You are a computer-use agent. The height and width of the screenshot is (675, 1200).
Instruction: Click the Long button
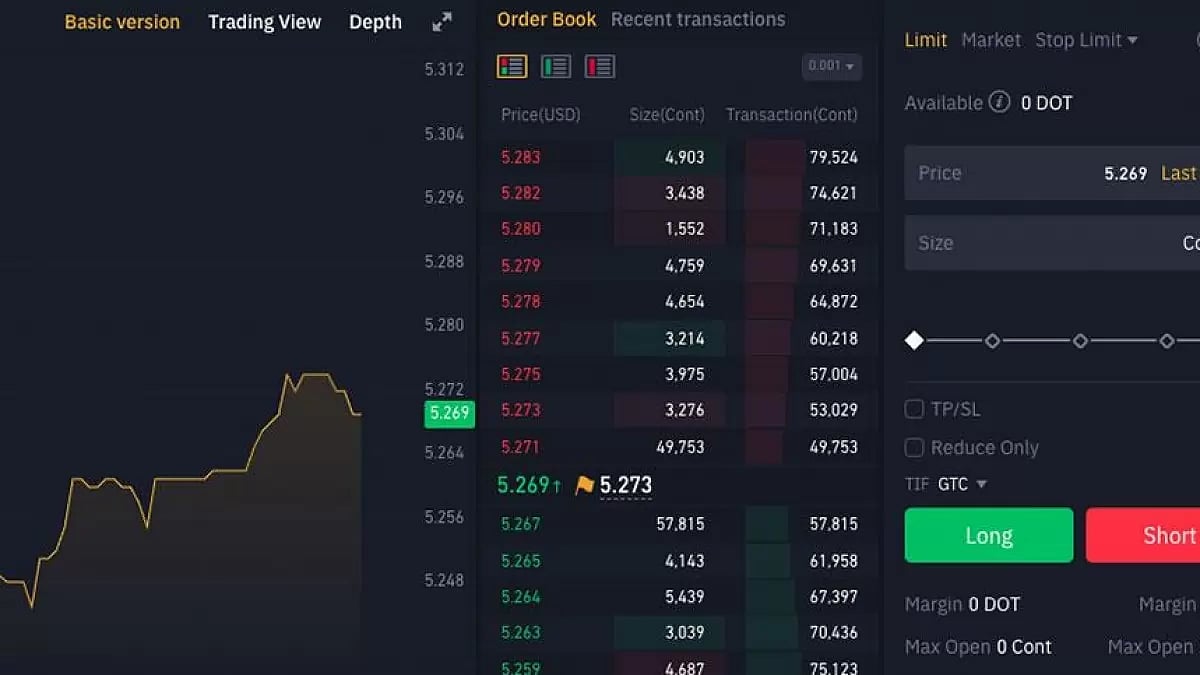pos(988,535)
